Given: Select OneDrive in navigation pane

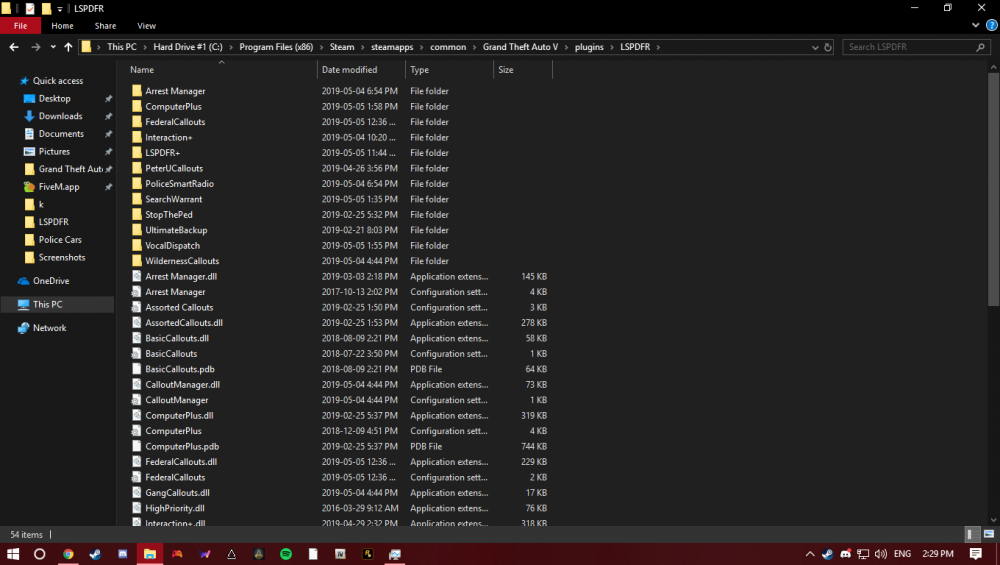Looking at the screenshot, I should coord(50,281).
